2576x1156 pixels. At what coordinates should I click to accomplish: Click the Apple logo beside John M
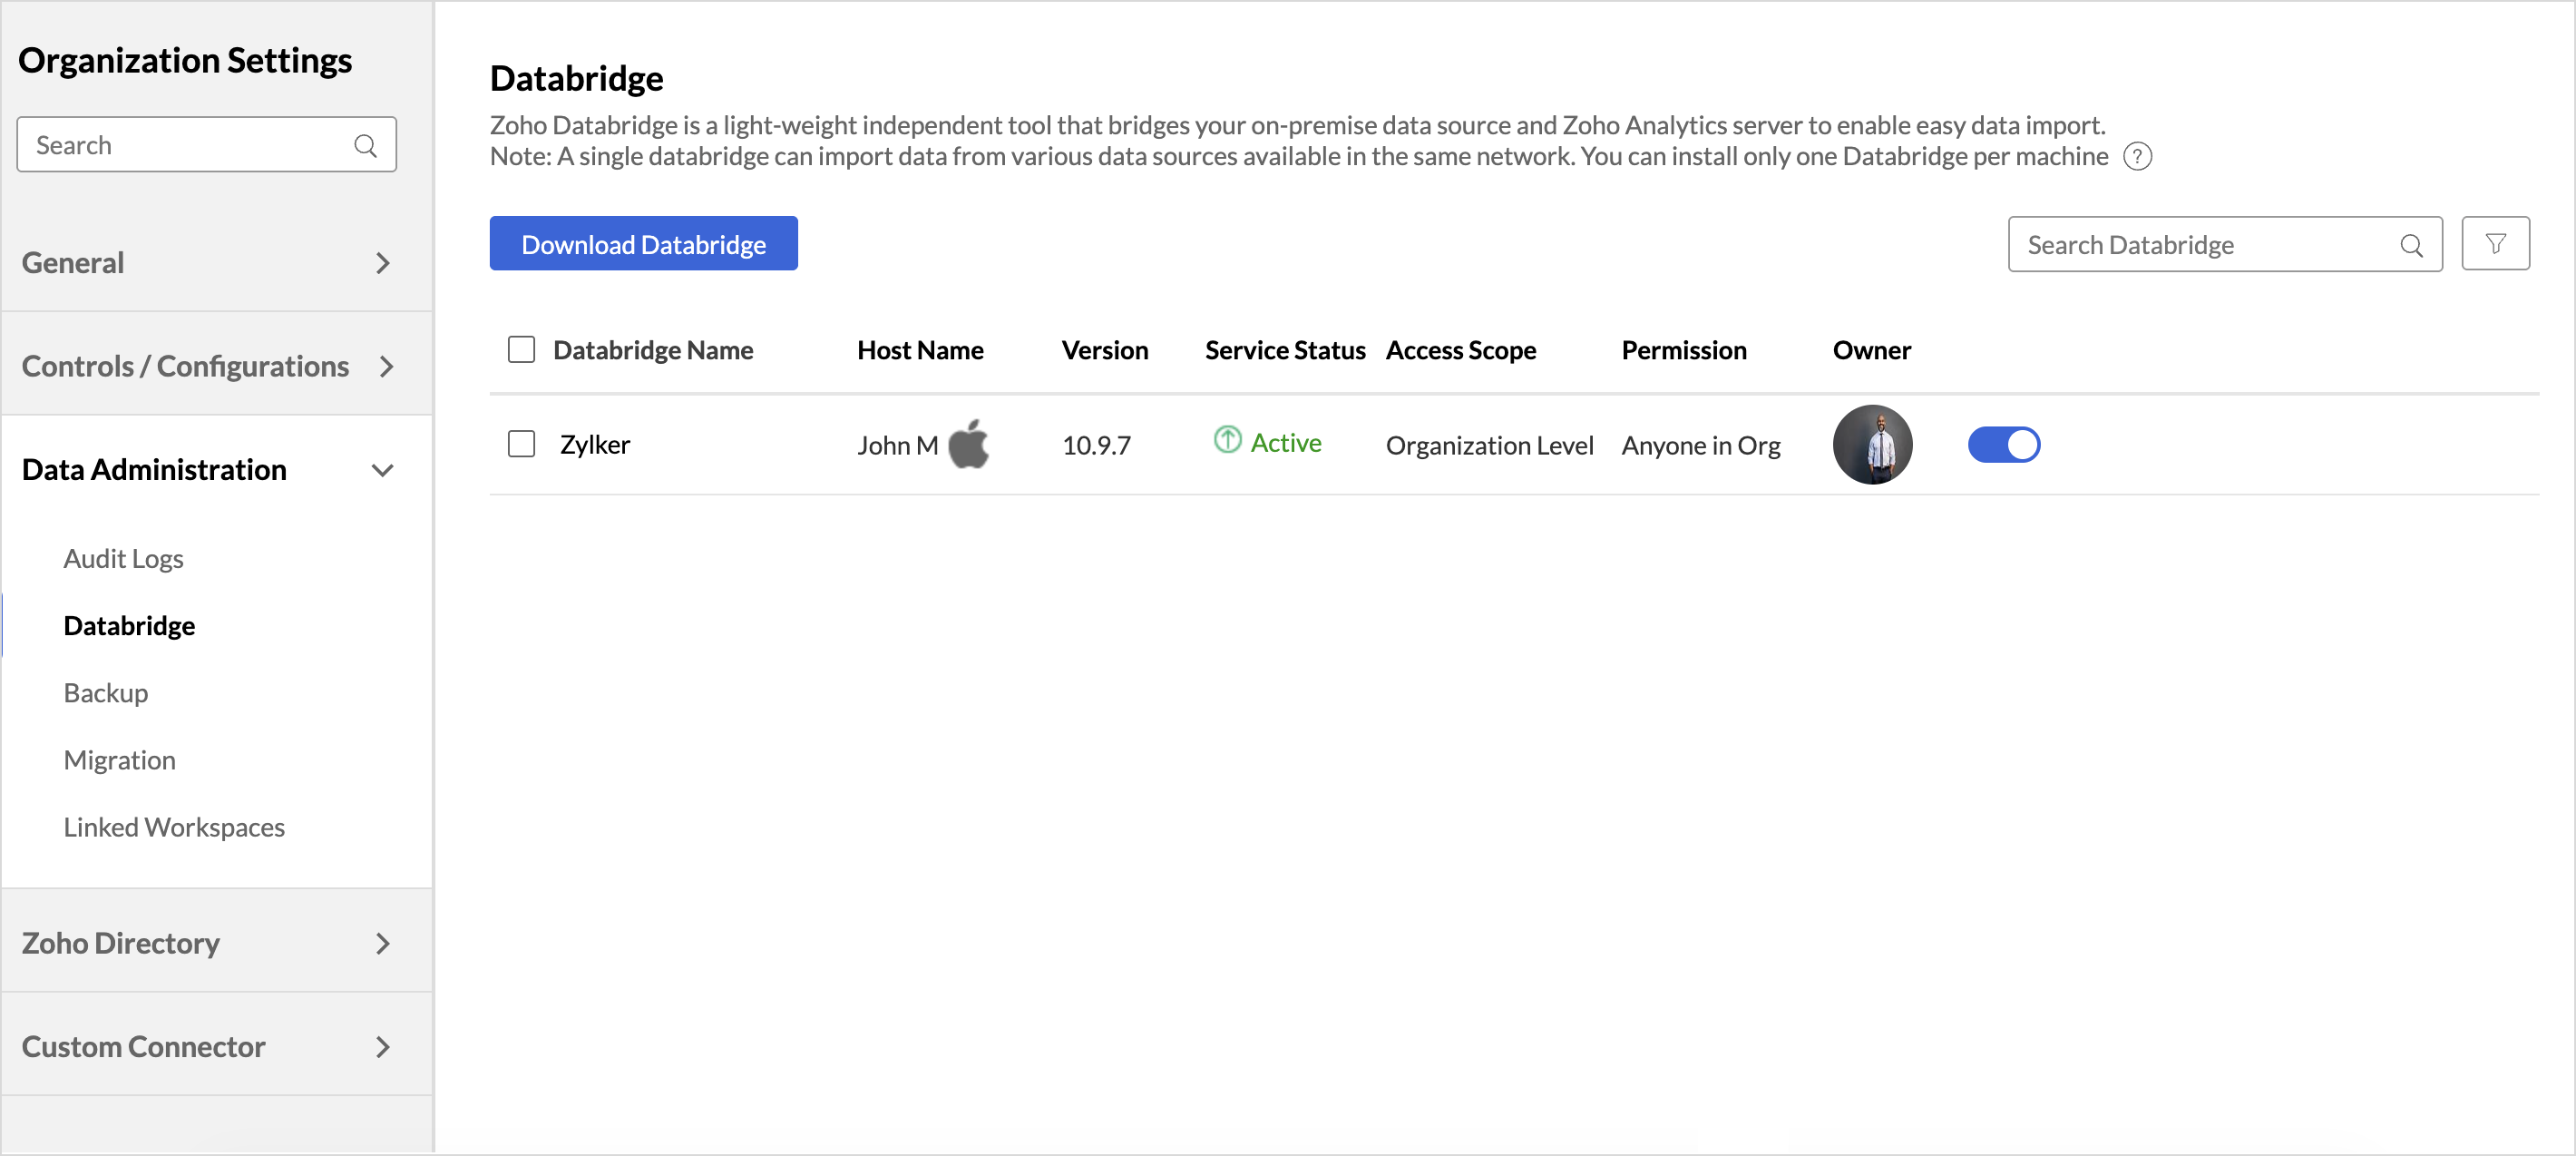pyautogui.click(x=968, y=444)
